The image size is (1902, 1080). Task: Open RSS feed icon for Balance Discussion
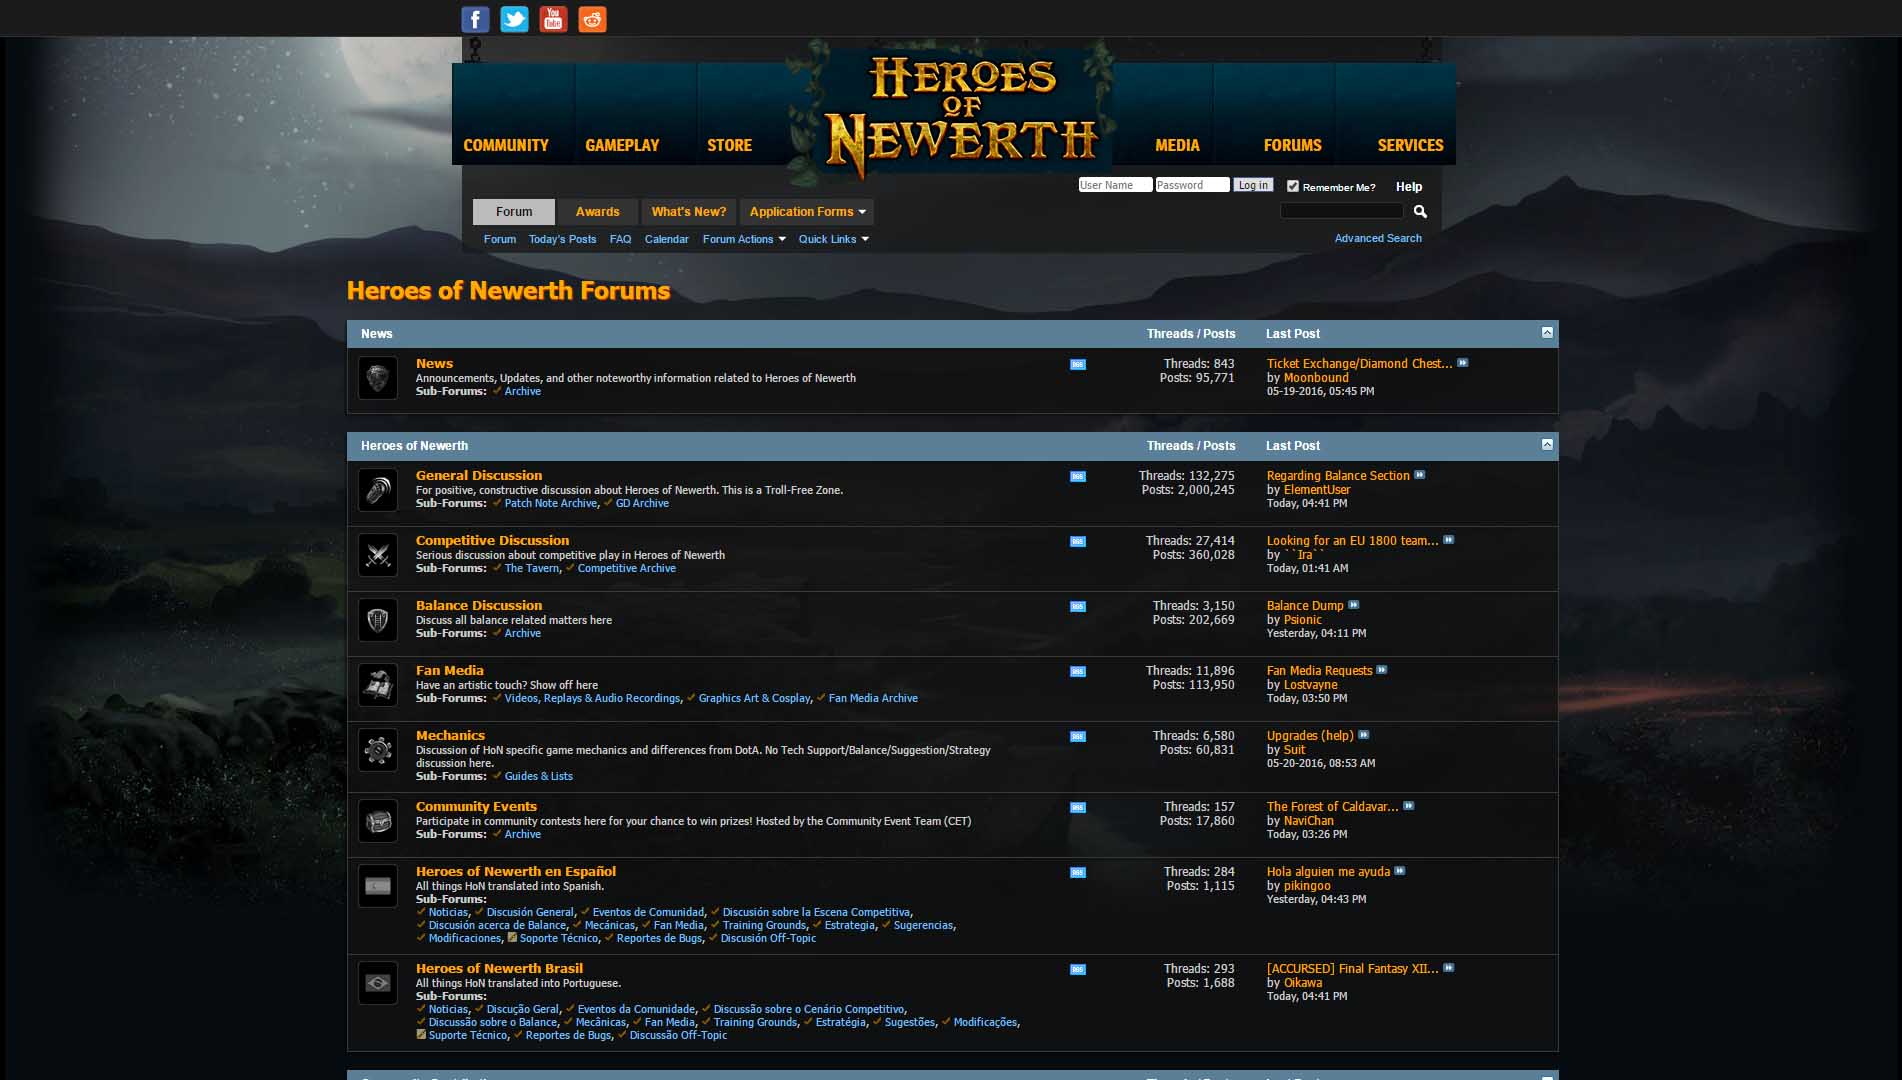1077,607
